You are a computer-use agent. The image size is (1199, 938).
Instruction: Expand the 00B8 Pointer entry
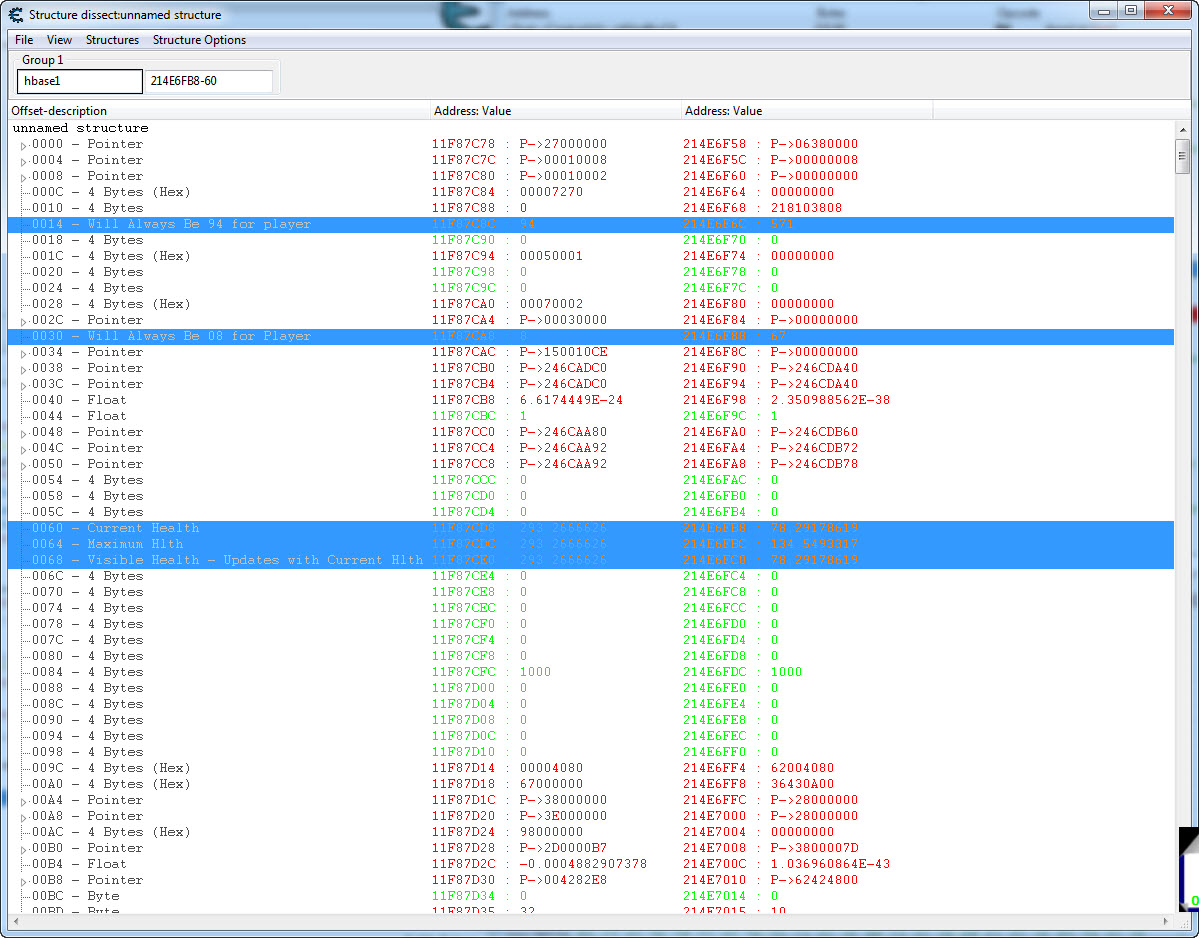(24, 881)
